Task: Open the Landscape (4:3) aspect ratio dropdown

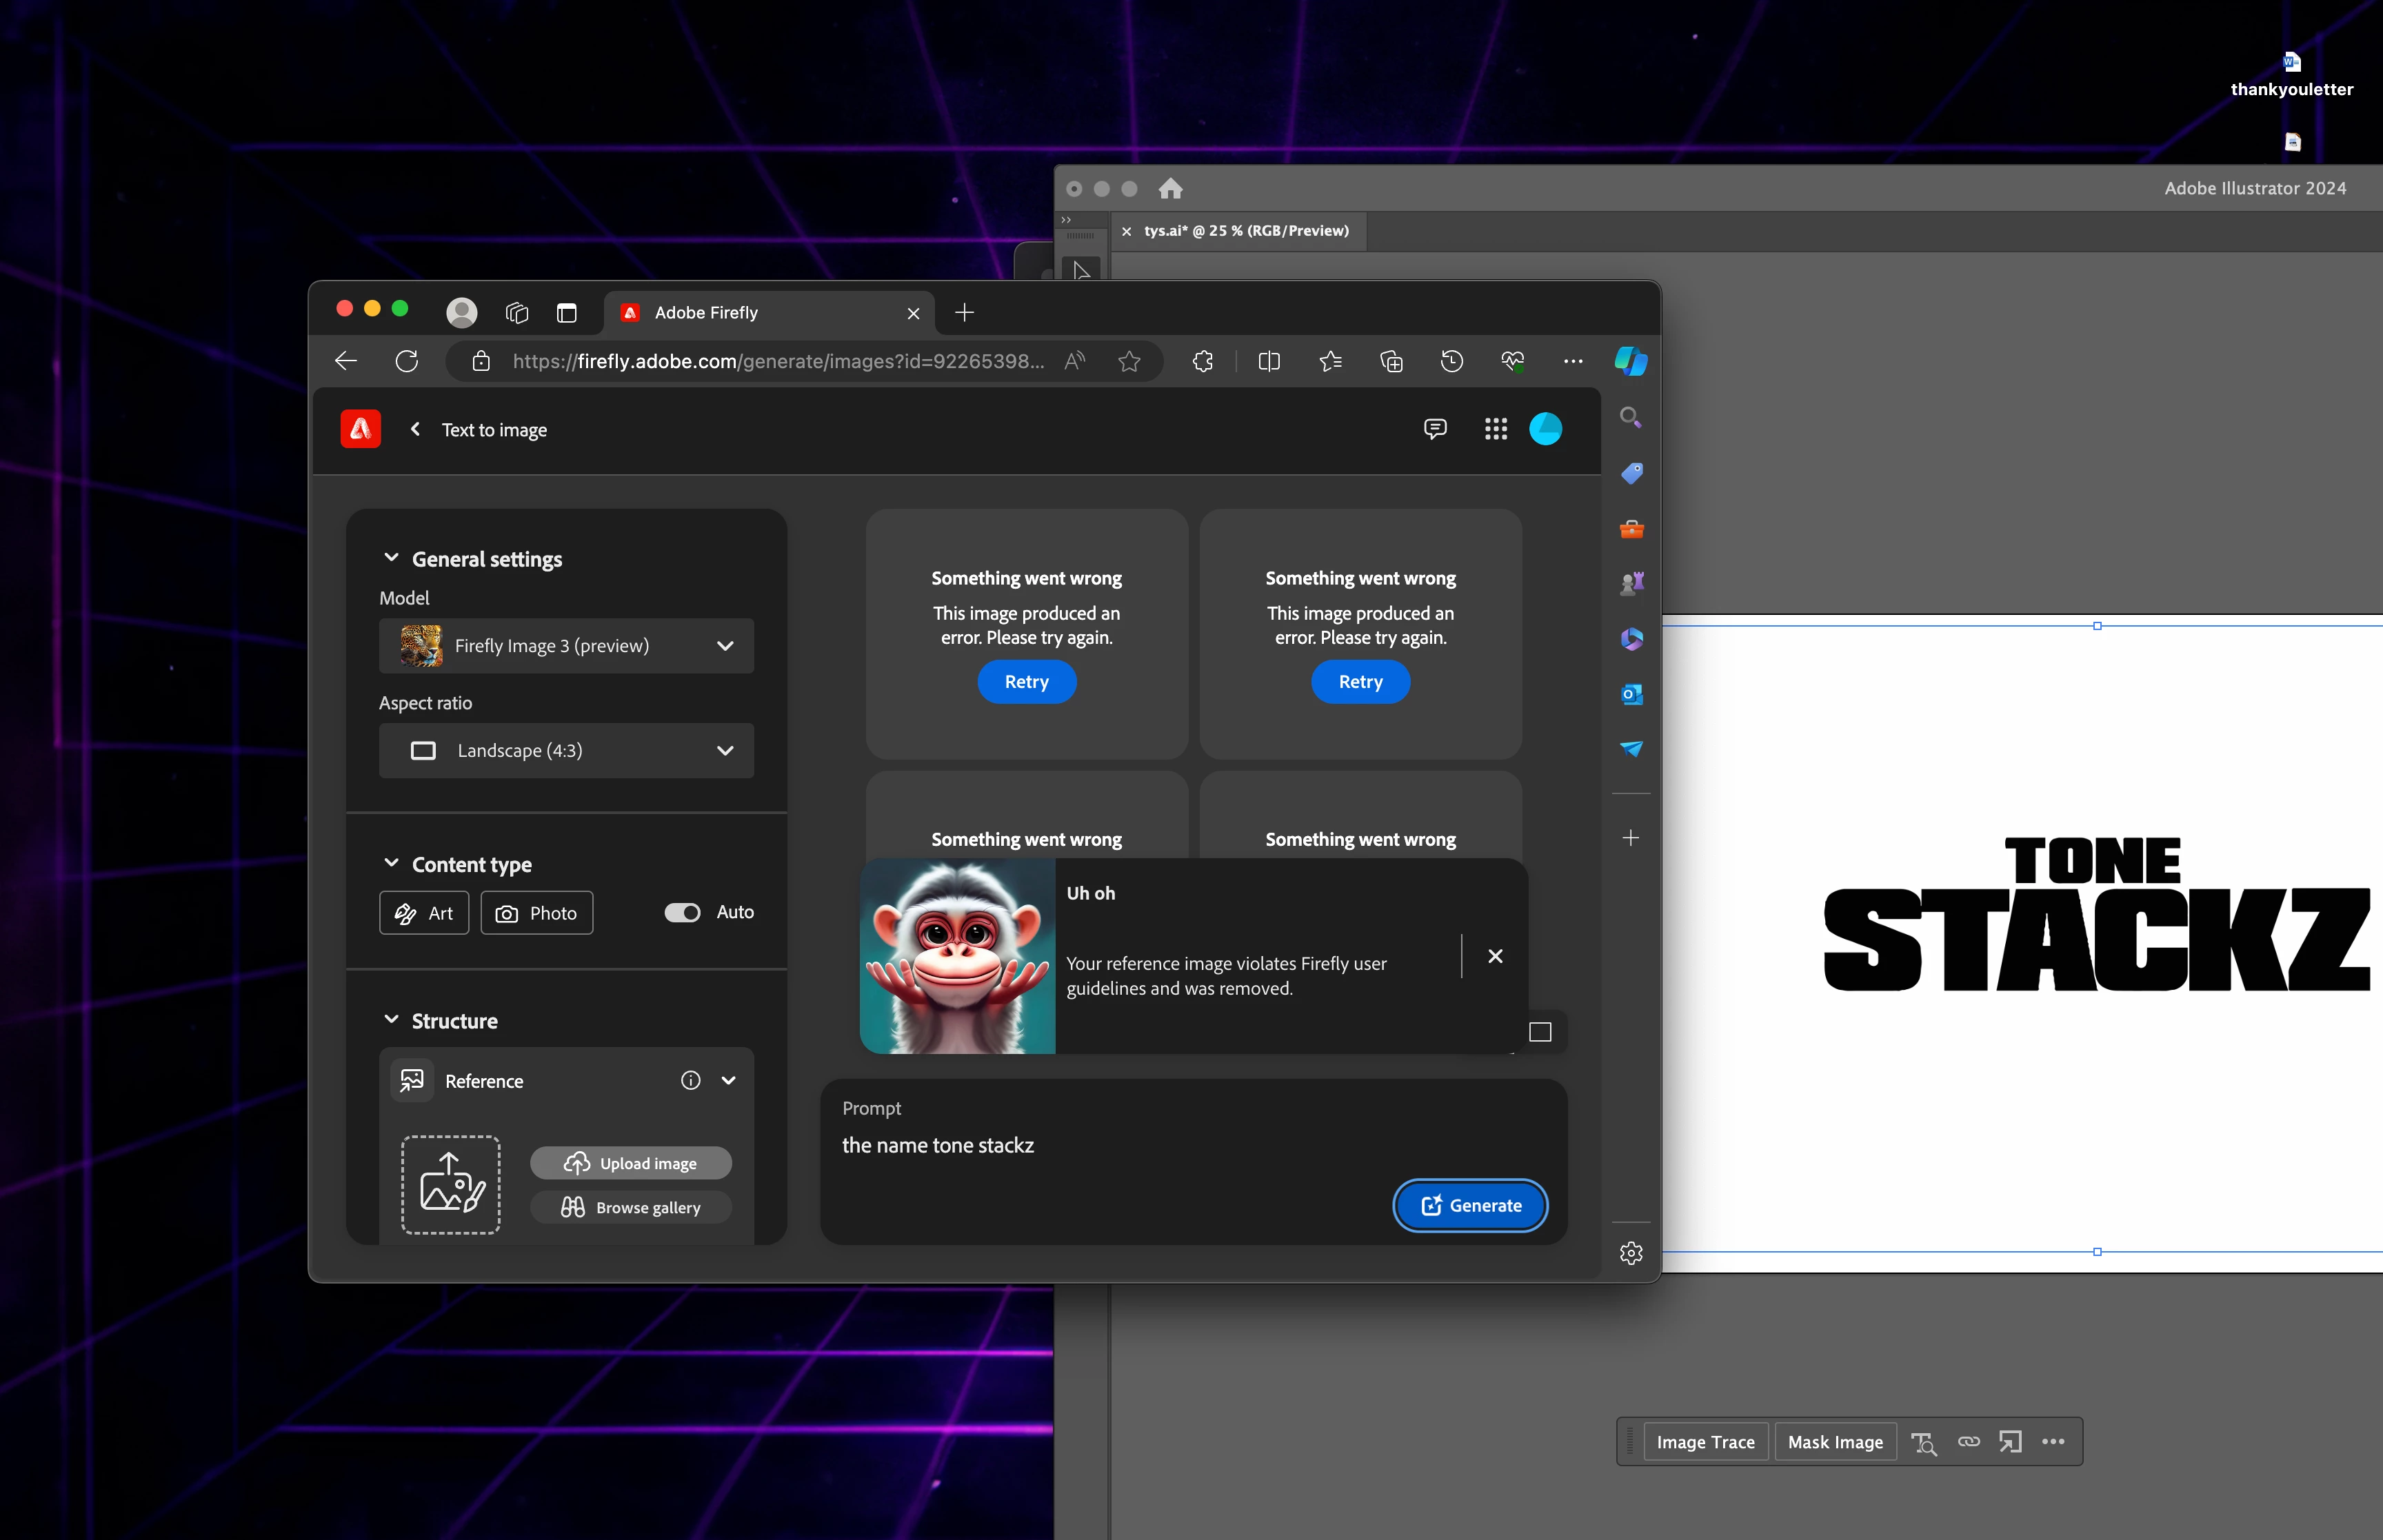Action: tap(566, 750)
